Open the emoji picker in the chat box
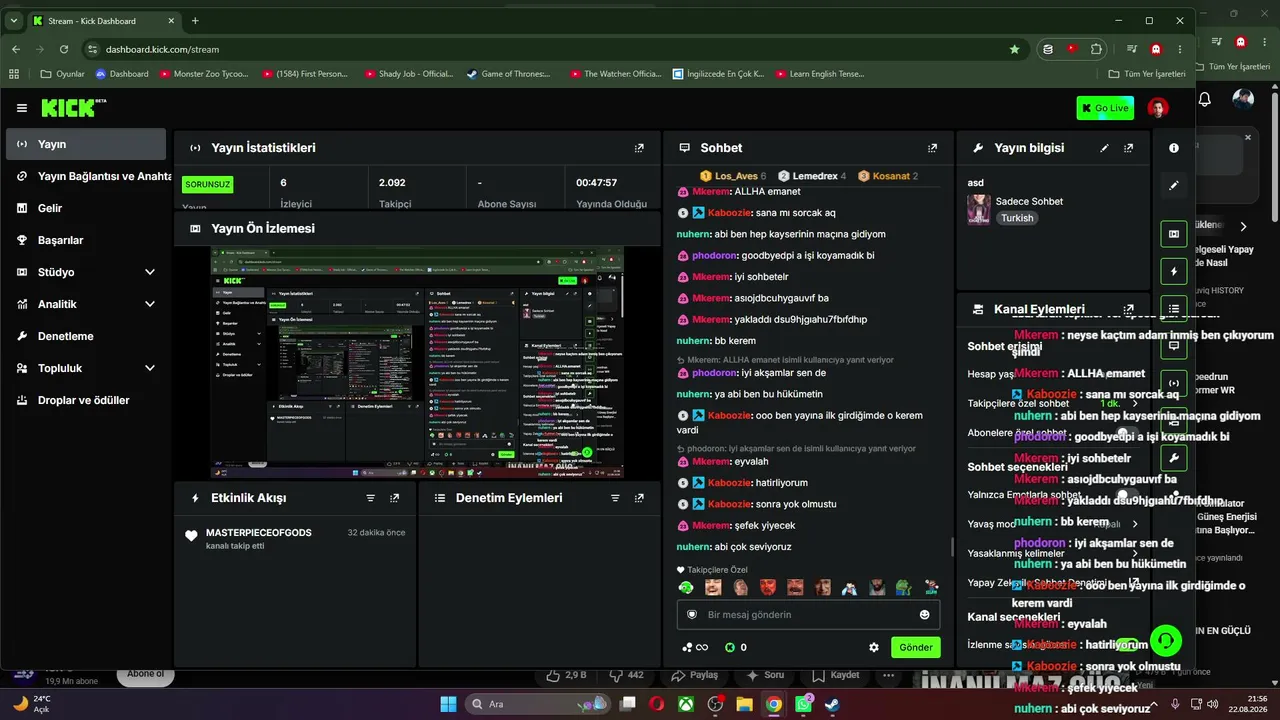This screenshot has height=720, width=1280. click(924, 615)
